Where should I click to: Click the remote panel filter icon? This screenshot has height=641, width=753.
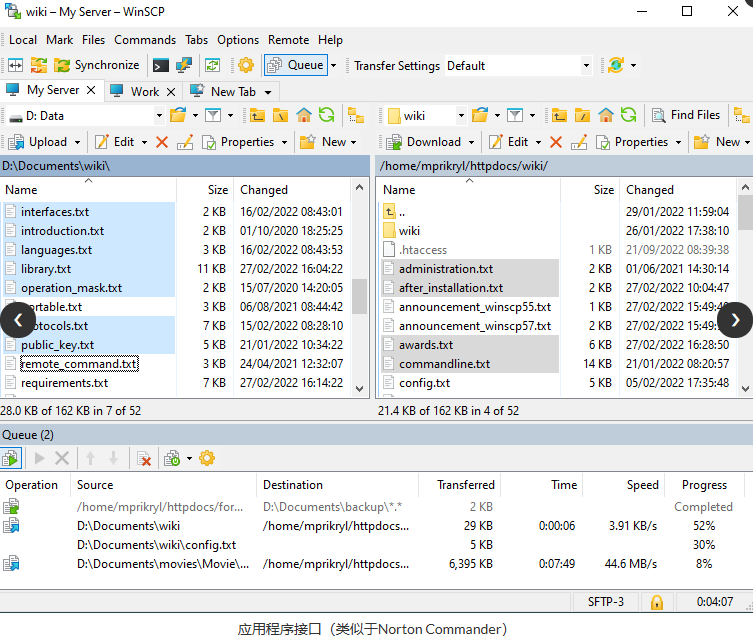click(x=515, y=116)
